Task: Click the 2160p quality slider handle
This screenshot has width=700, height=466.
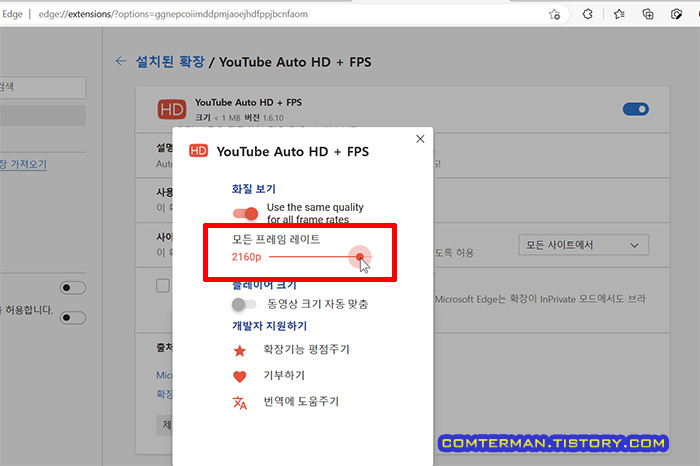Action: (x=360, y=257)
